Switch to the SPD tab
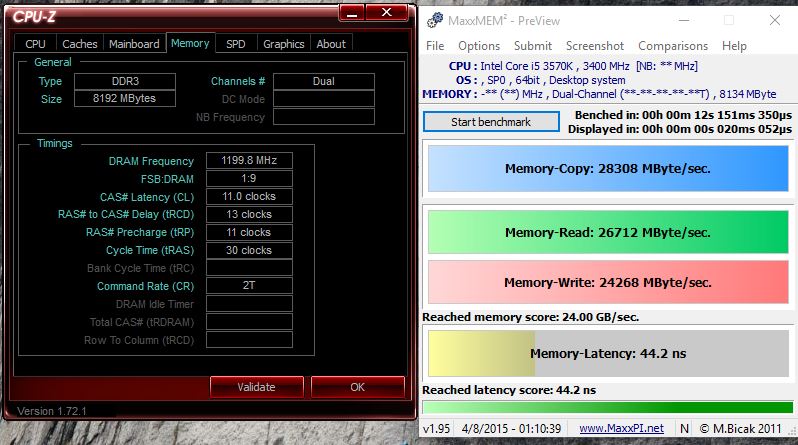Screen dimensions: 798x445 click(236, 44)
